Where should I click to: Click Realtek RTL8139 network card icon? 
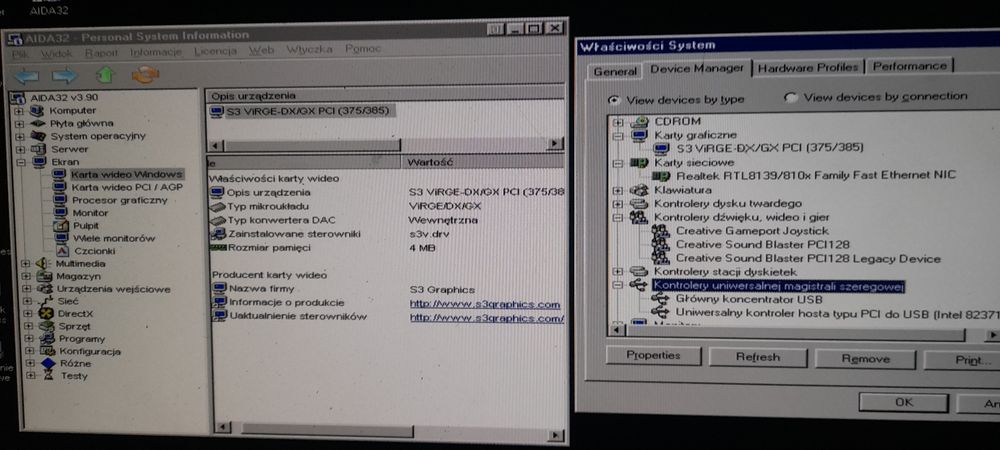point(662,175)
